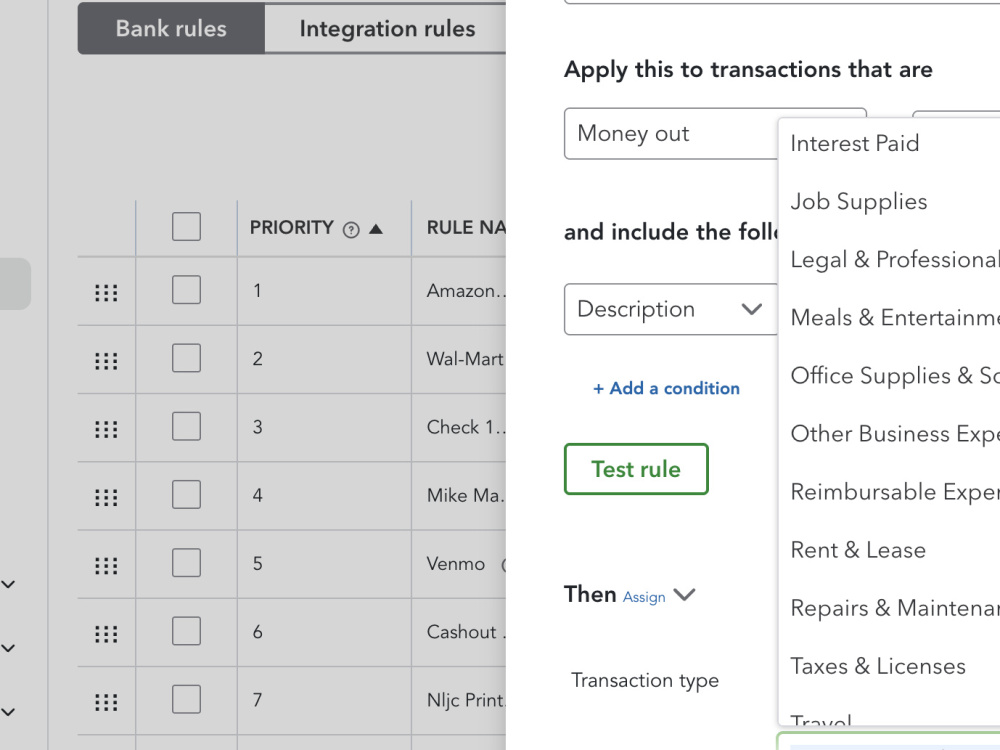Click the drag handle for priority 7 rule

point(106,702)
